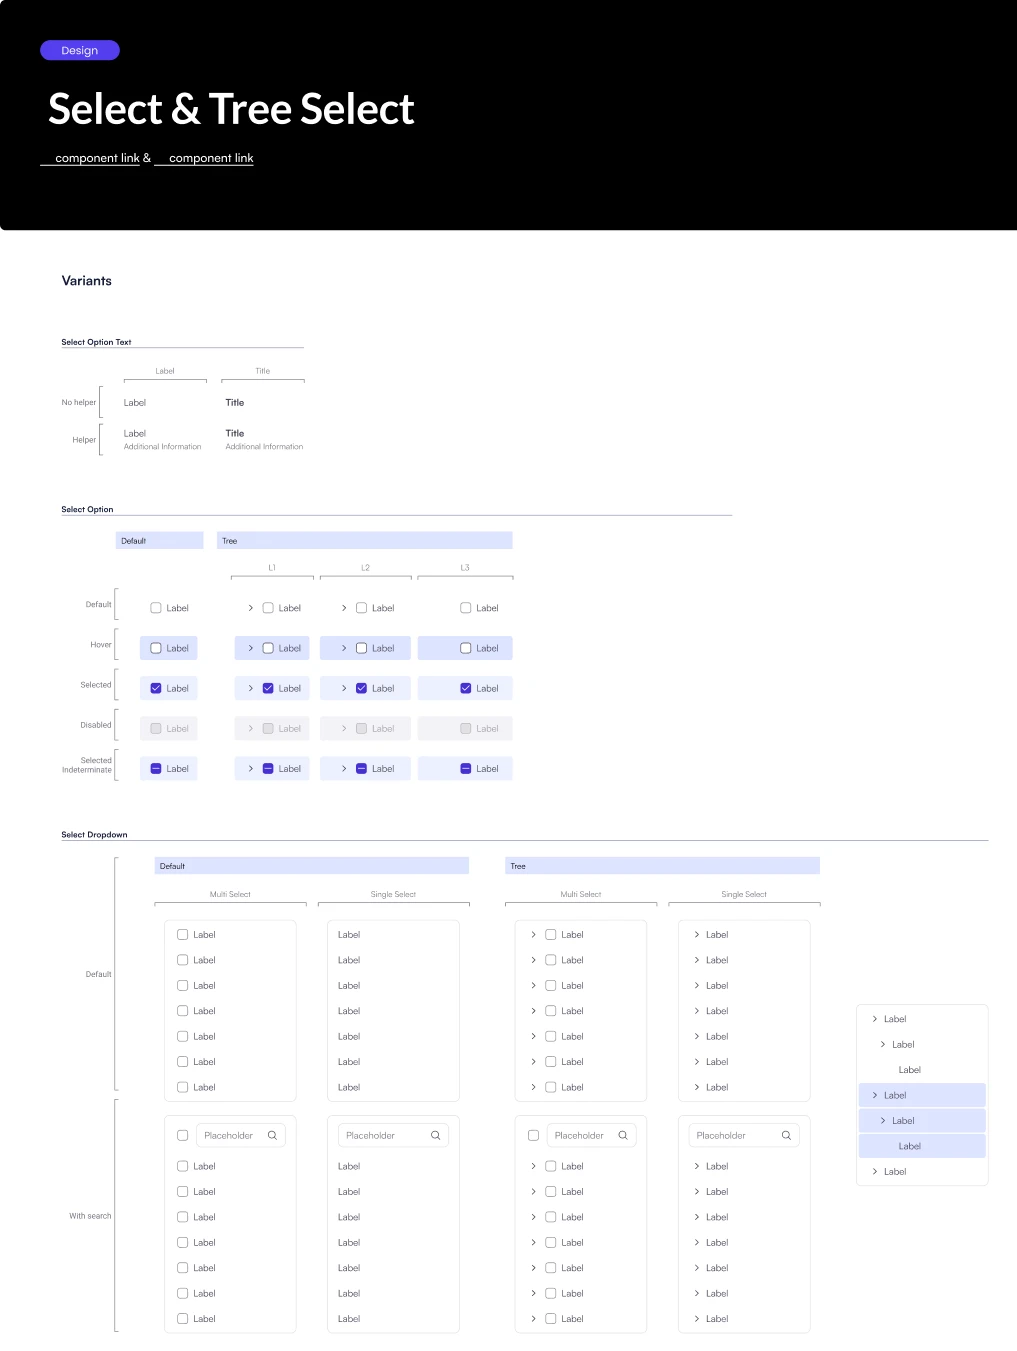Select the Default header bar in Select Dropdown

point(312,866)
